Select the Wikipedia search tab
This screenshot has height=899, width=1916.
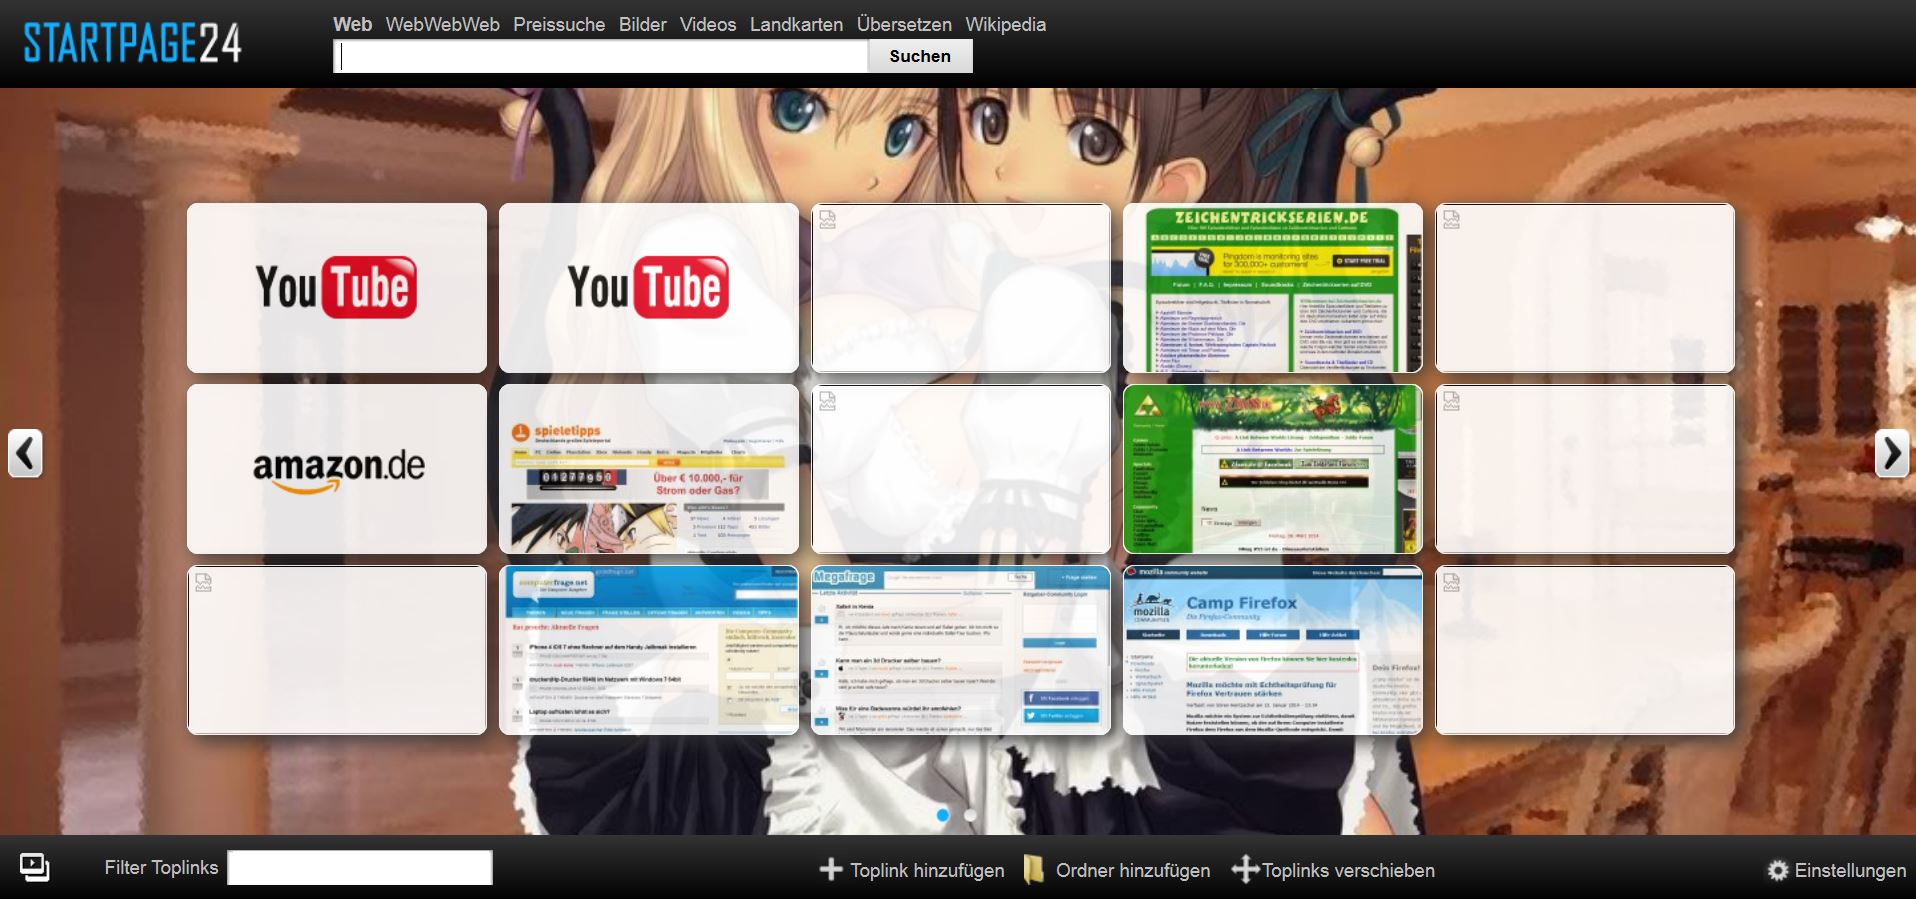(1005, 24)
